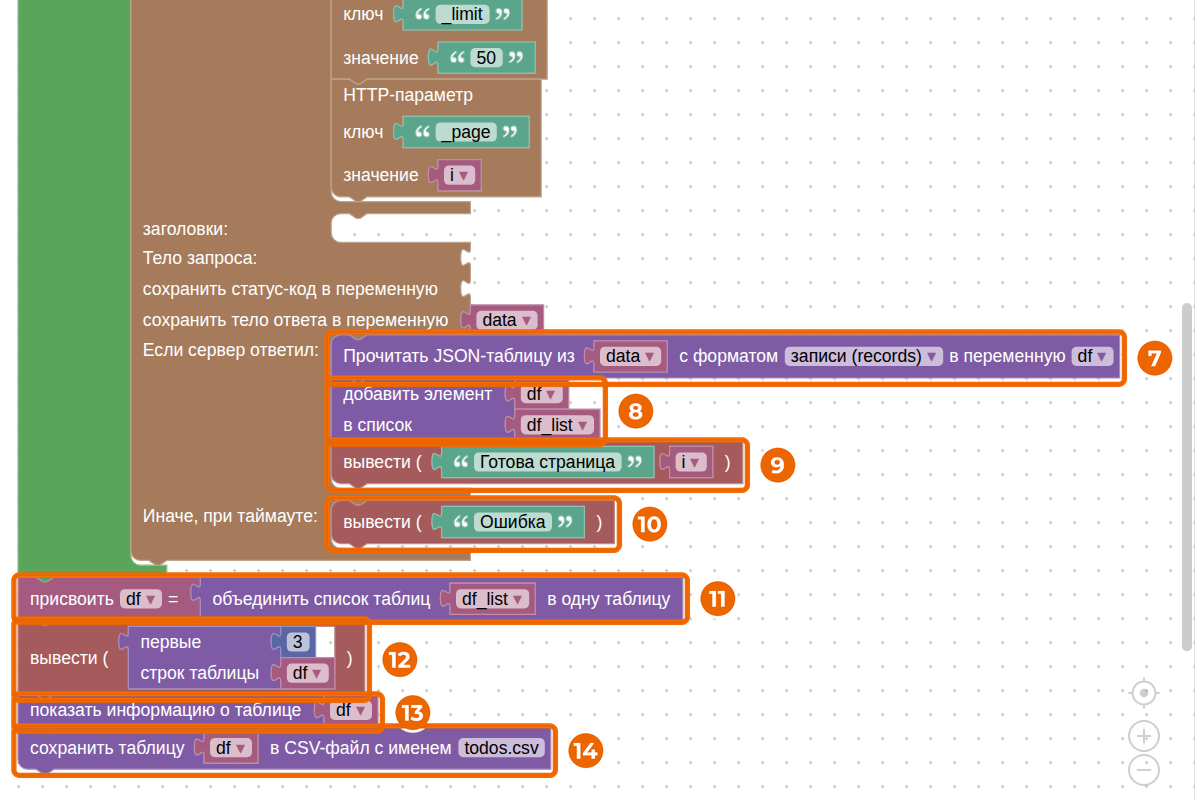The height and width of the screenshot is (800, 1195).
Task: Open the 'data' dropdown beside 'сохранить тело ответа в переменную'
Action: pyautogui.click(x=507, y=320)
